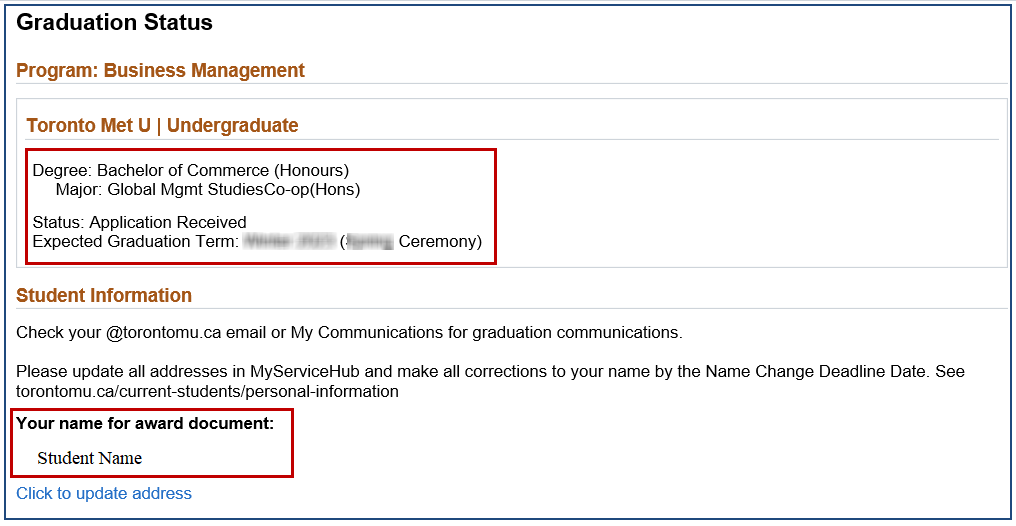Image resolution: width=1016 pixels, height=526 pixels.
Task: Click the Bachelor of Commerce (Honours) degree line
Action: point(190,170)
